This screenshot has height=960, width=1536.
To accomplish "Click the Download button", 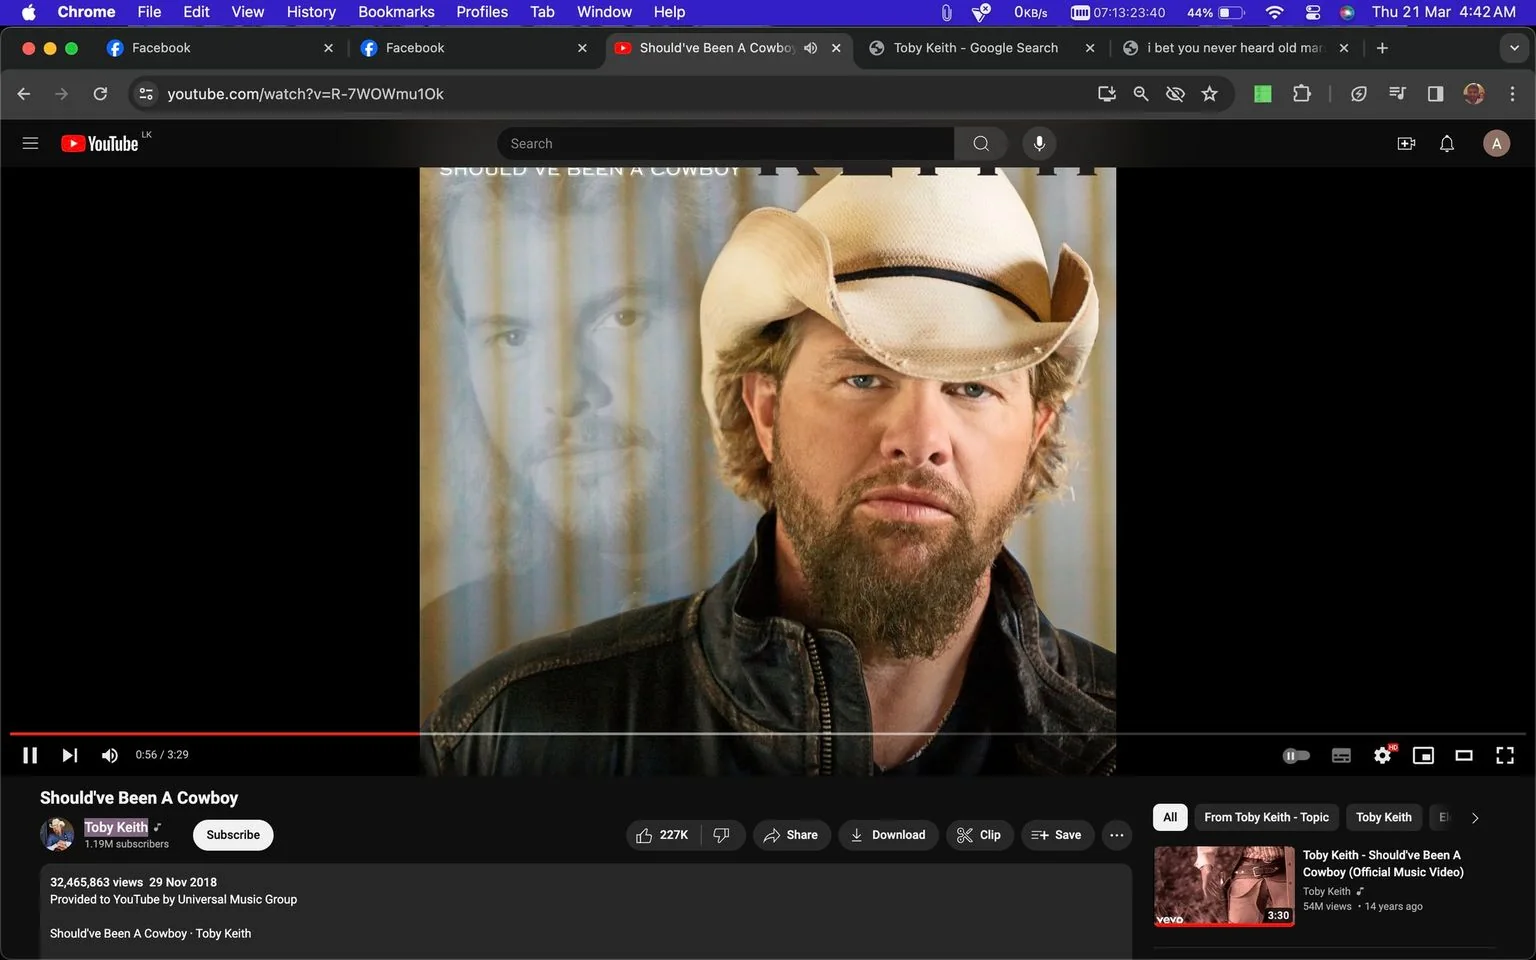I will [x=888, y=835].
